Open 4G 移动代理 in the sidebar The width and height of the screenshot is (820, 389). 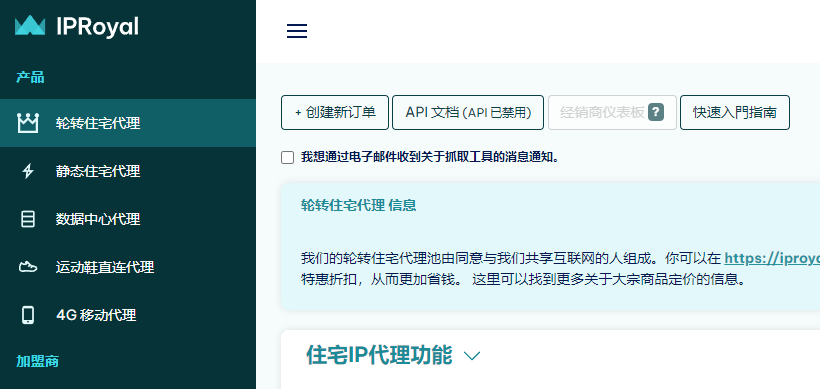coord(128,315)
